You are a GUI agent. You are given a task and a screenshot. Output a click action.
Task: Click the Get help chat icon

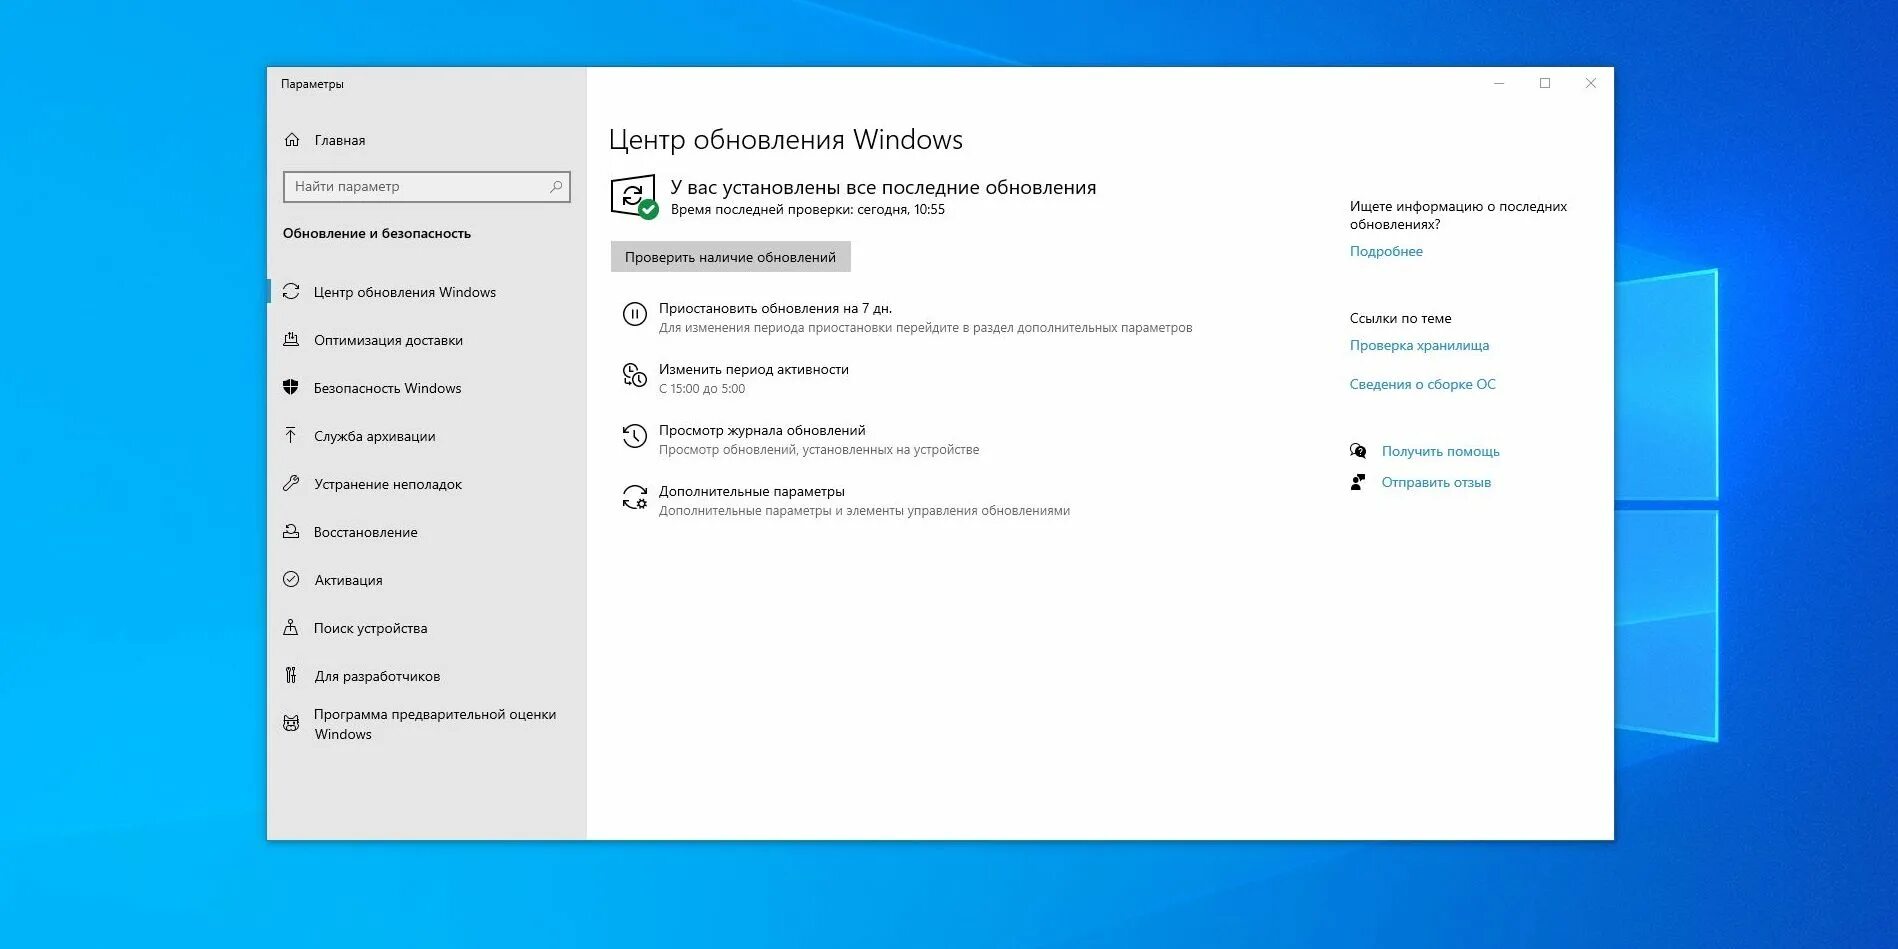(1358, 451)
